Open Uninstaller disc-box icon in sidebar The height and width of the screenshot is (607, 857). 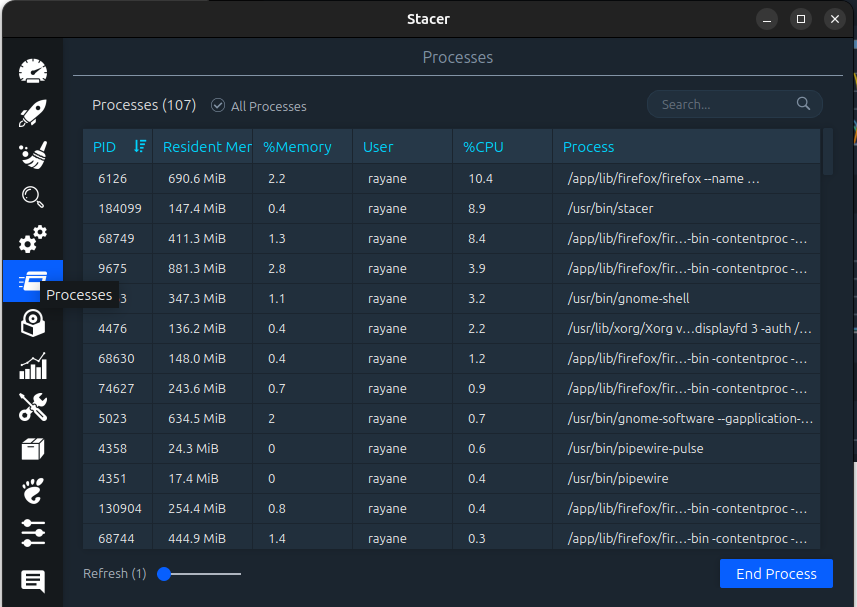point(33,323)
